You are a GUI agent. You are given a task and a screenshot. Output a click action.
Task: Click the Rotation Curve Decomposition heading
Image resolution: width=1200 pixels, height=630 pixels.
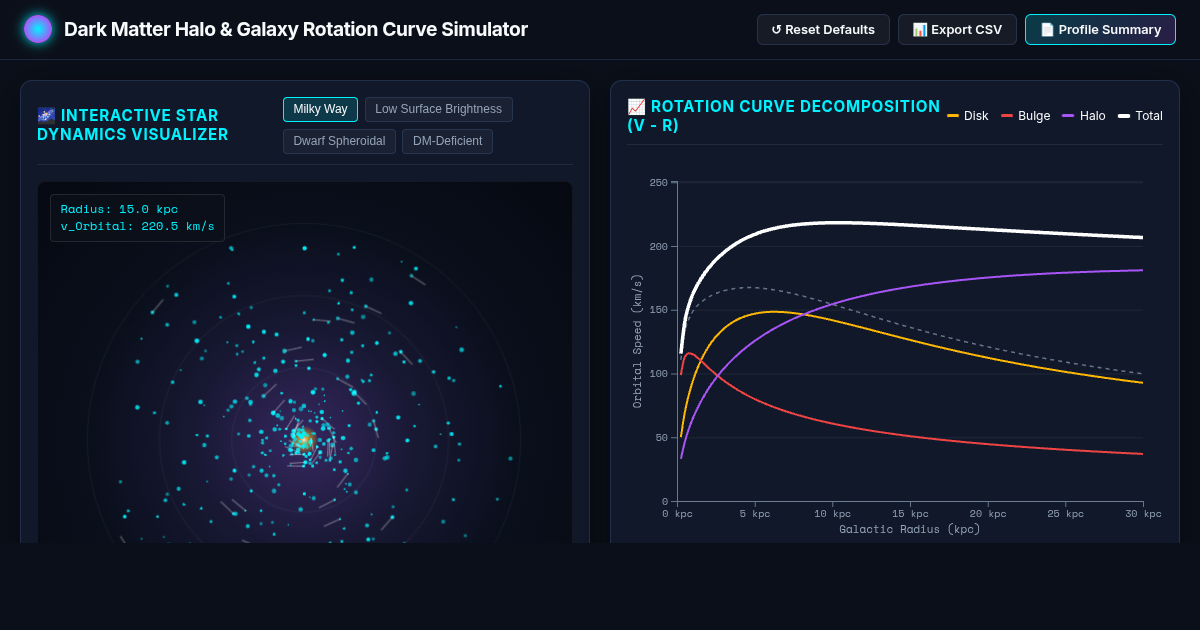(784, 116)
